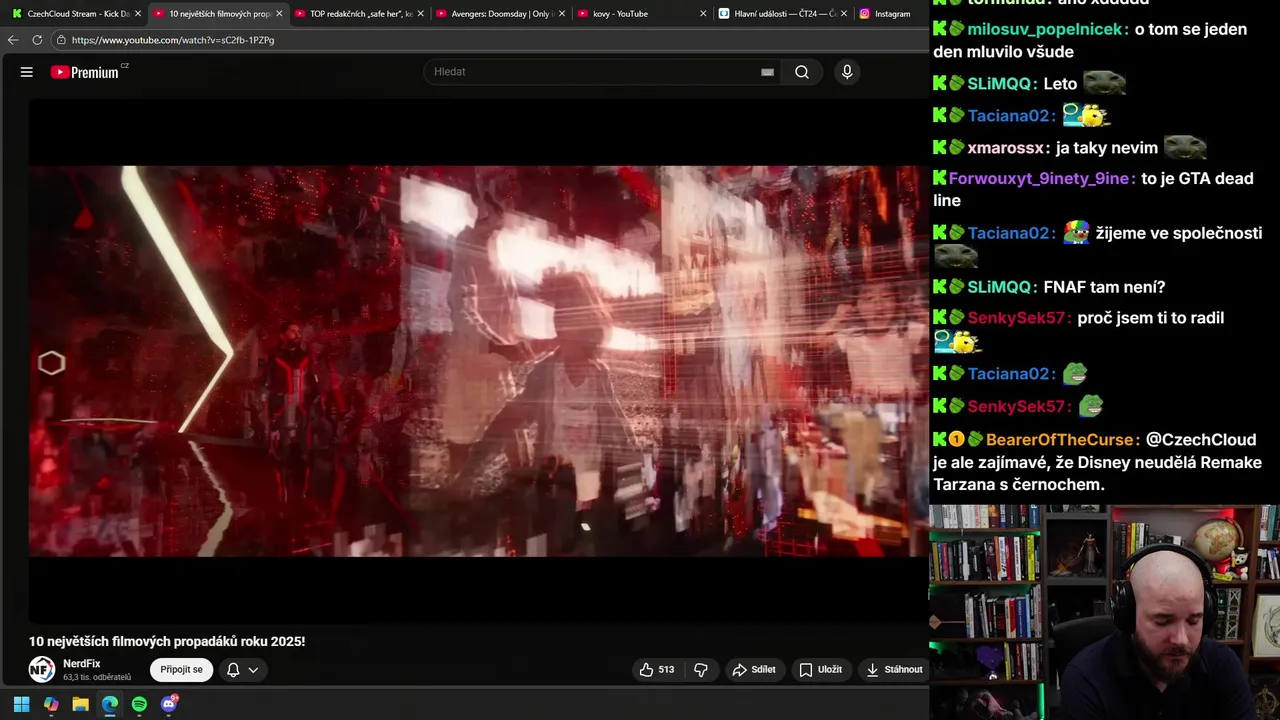Open Copilot from the taskbar
This screenshot has width=1280, height=720.
pyautogui.click(x=51, y=704)
